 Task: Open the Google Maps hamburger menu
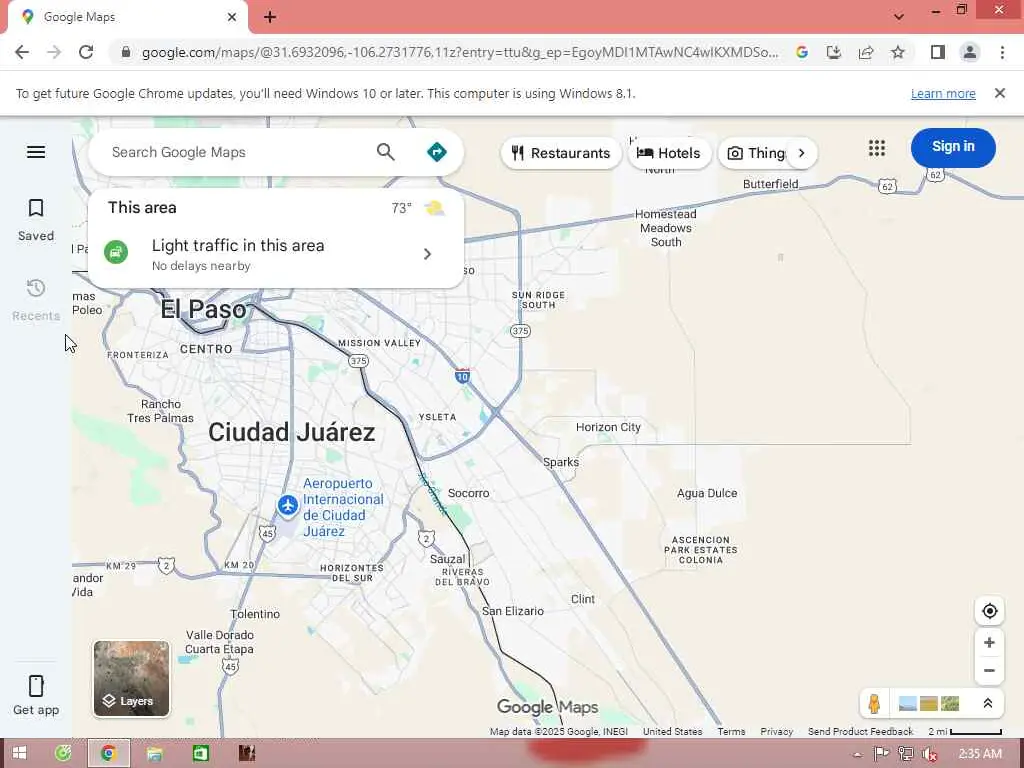tap(36, 152)
